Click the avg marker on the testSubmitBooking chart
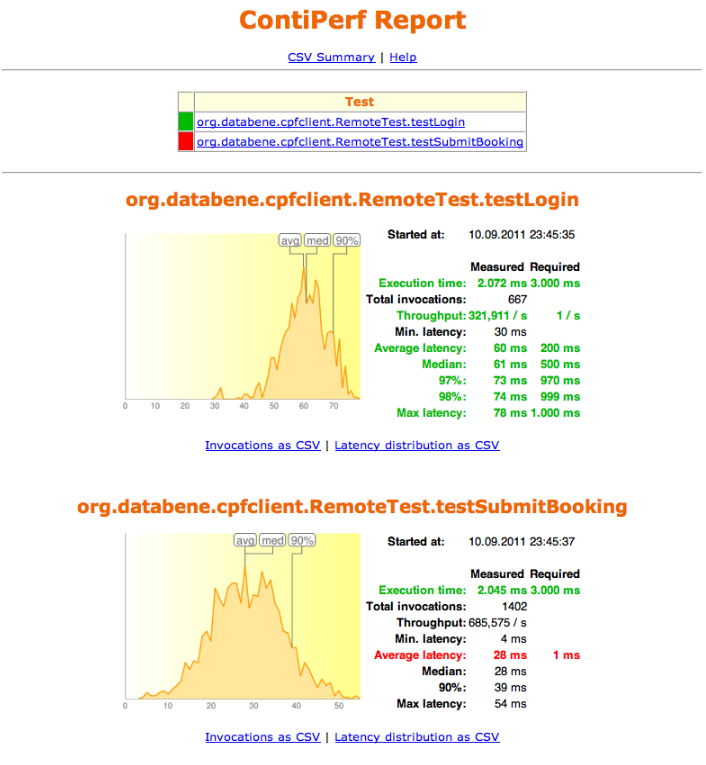 [245, 540]
